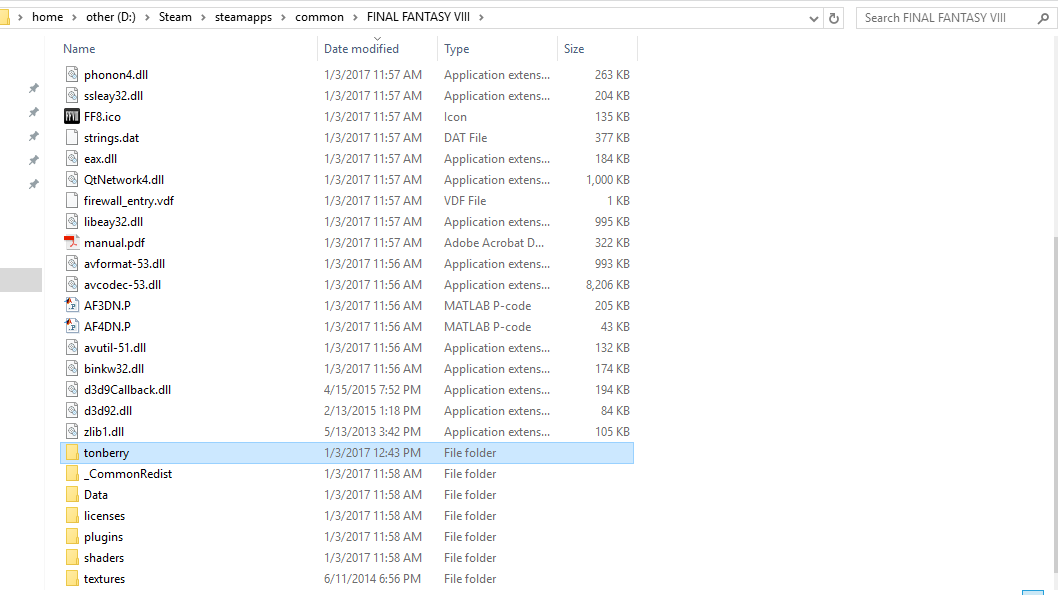Viewport: 1058px width, 595px height.
Task: Expand chevron after steamapps in path
Action: click(x=283, y=17)
